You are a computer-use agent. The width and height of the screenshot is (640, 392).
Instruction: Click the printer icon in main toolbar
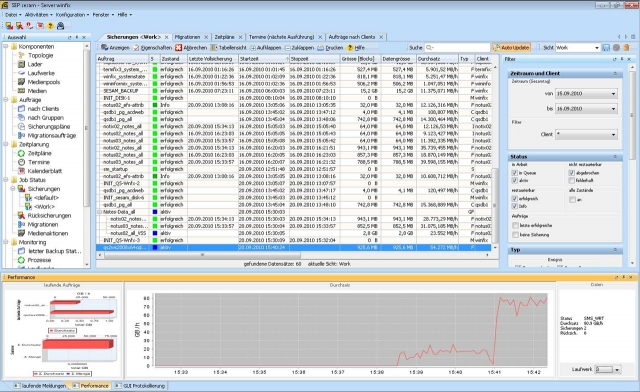tap(60, 26)
